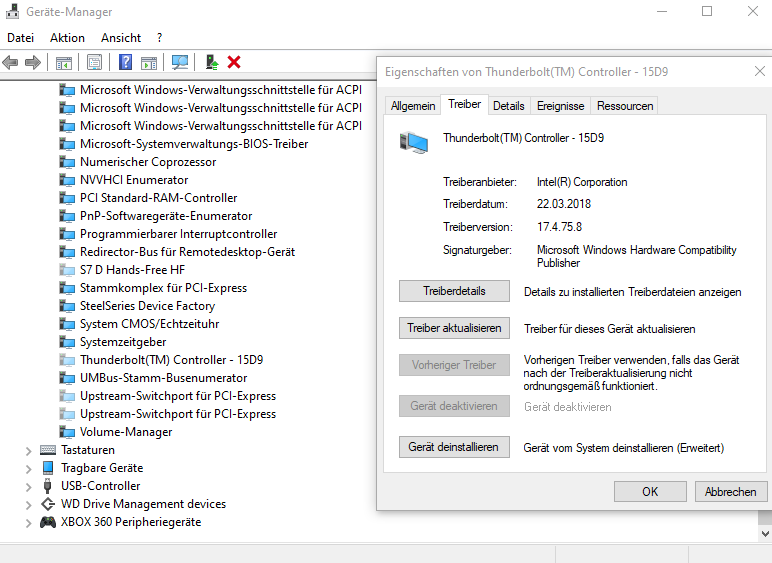Expand XBOX 360 Peripheriegeräte node

[29, 523]
